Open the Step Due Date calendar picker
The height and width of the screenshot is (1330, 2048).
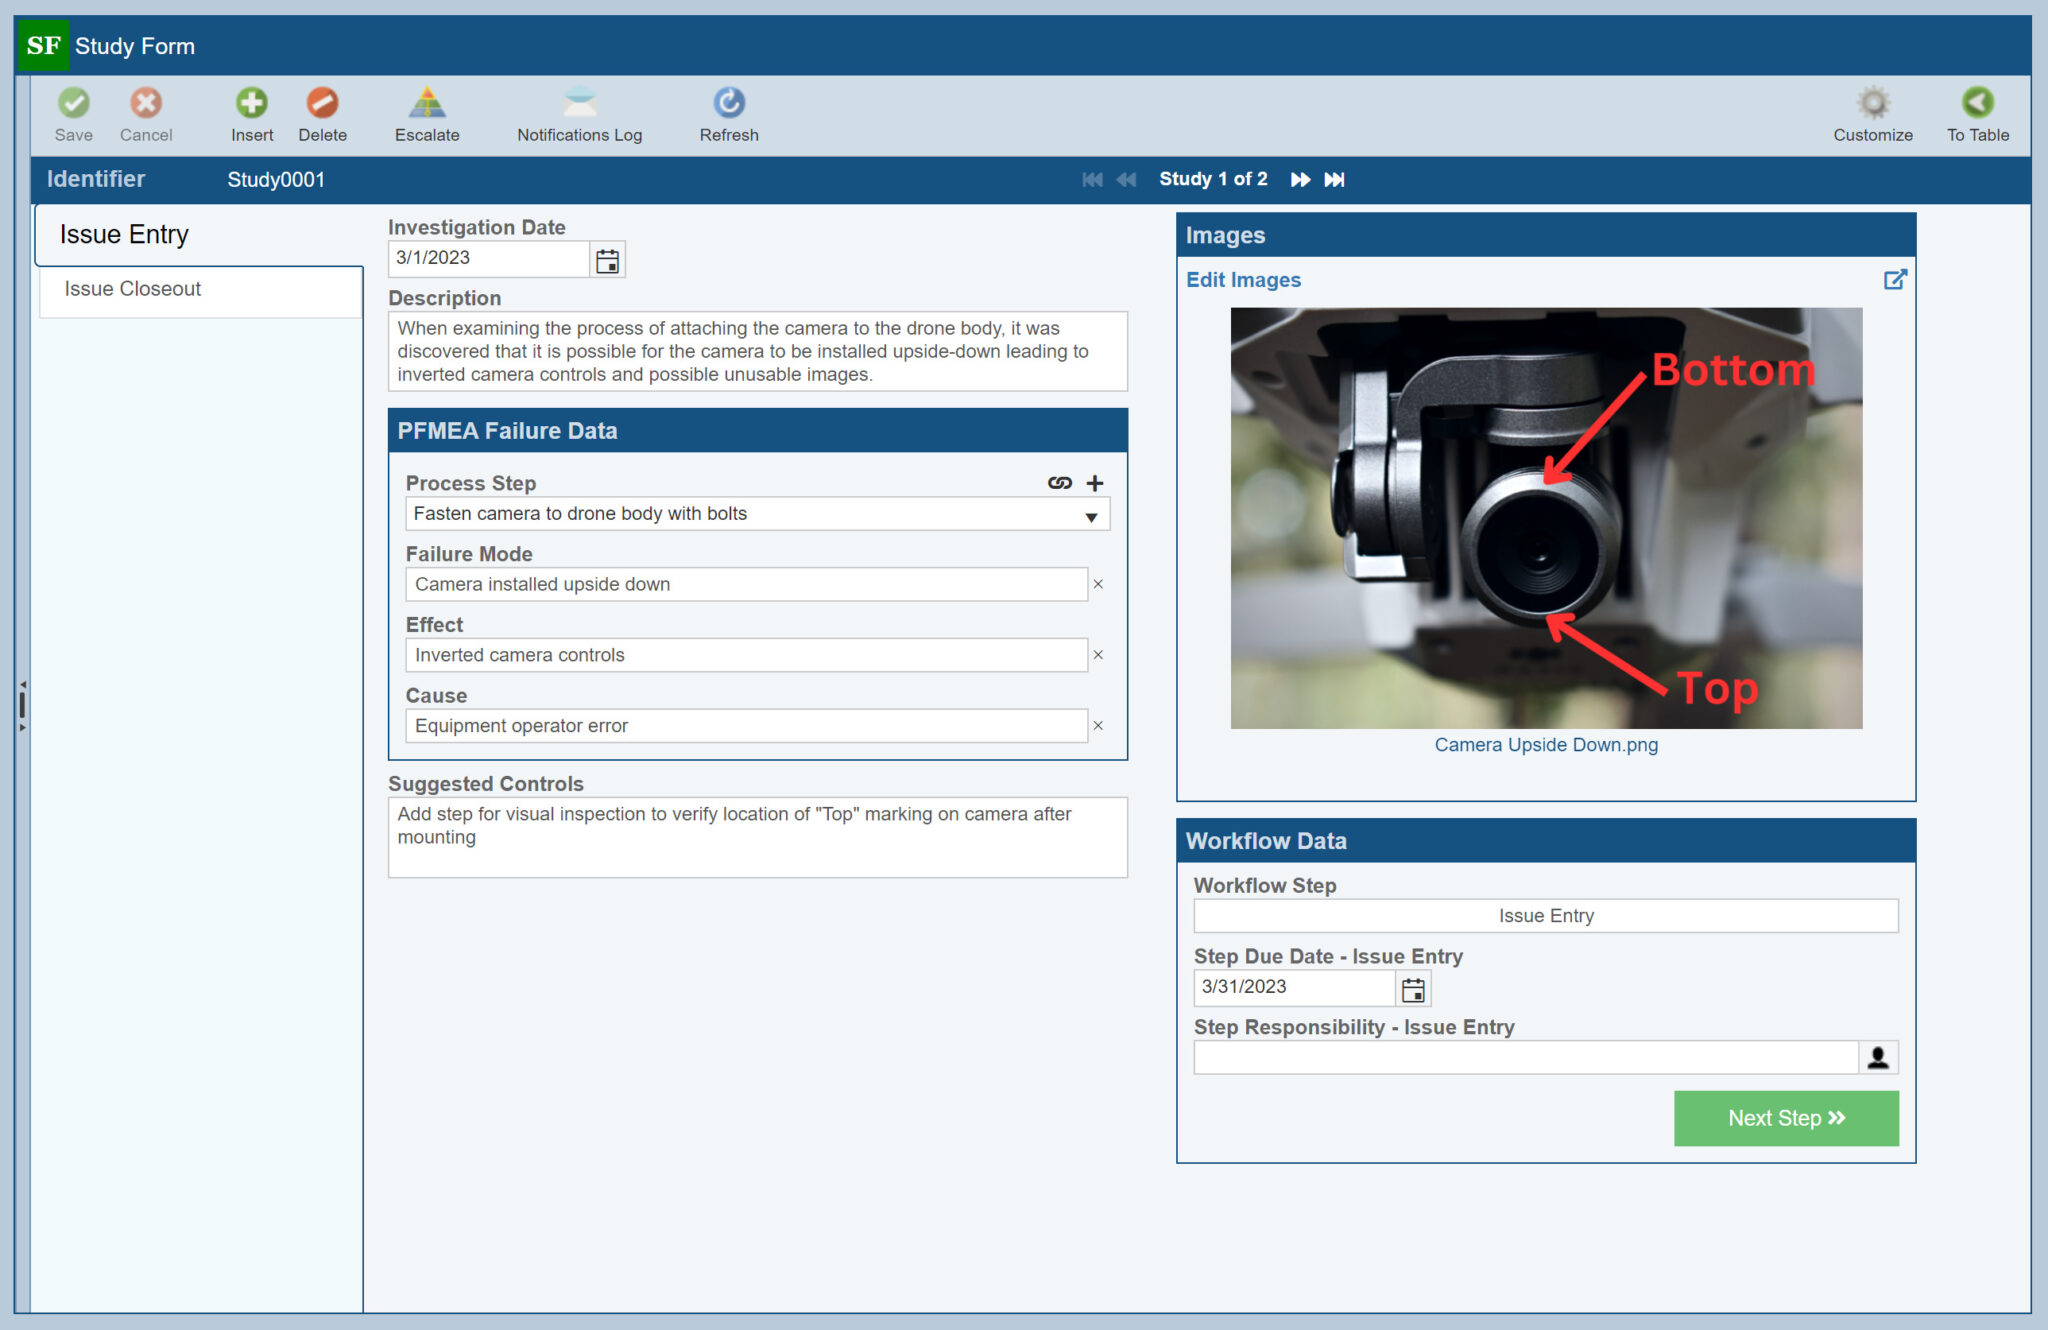[1413, 988]
